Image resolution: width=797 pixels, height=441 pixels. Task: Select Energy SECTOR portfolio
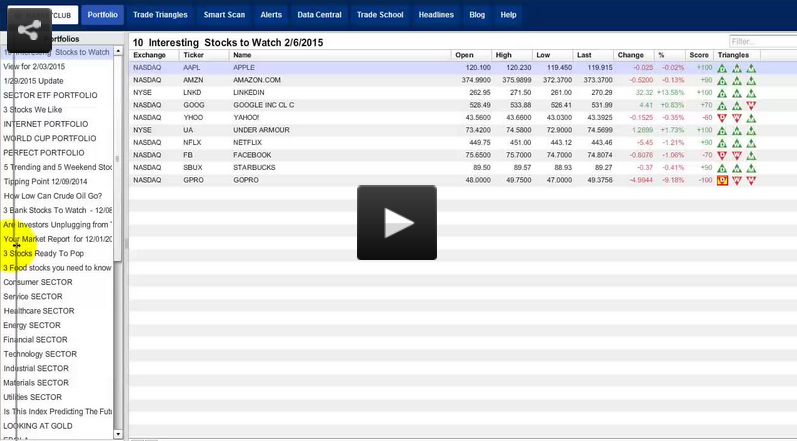[32, 325]
